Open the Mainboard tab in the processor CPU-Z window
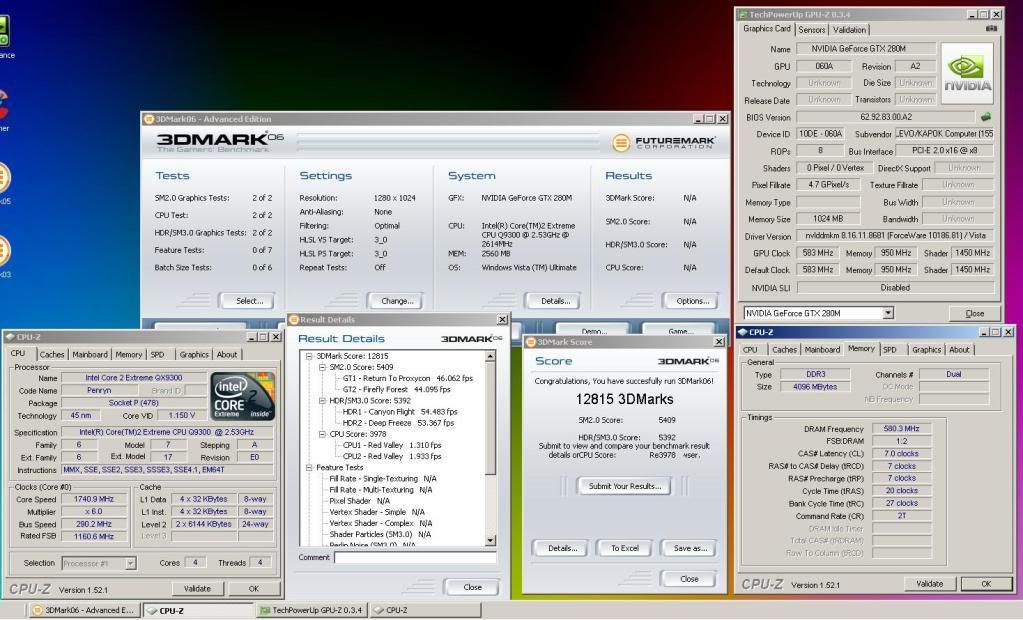This screenshot has width=1023, height=620. click(x=90, y=354)
